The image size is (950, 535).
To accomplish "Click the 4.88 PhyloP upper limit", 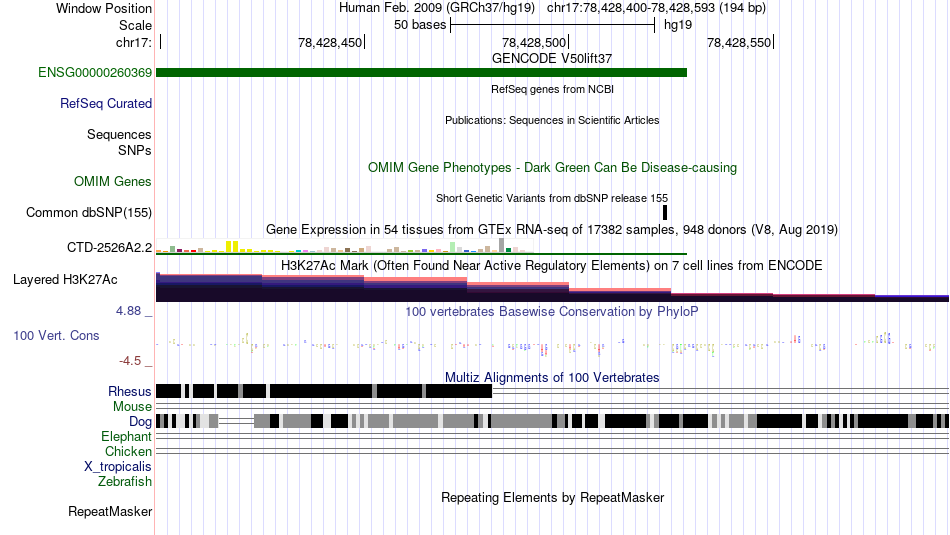I will tap(128, 311).
